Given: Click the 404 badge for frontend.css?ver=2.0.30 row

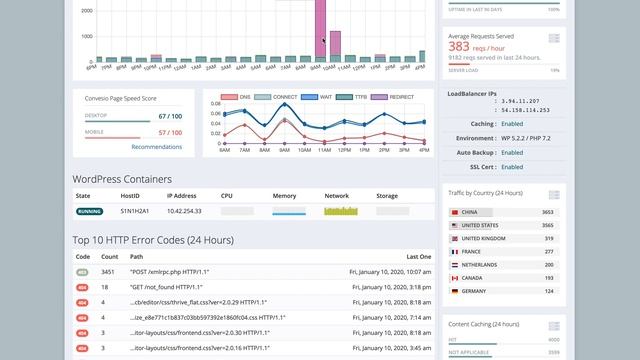Looking at the screenshot, I should coord(82,333).
